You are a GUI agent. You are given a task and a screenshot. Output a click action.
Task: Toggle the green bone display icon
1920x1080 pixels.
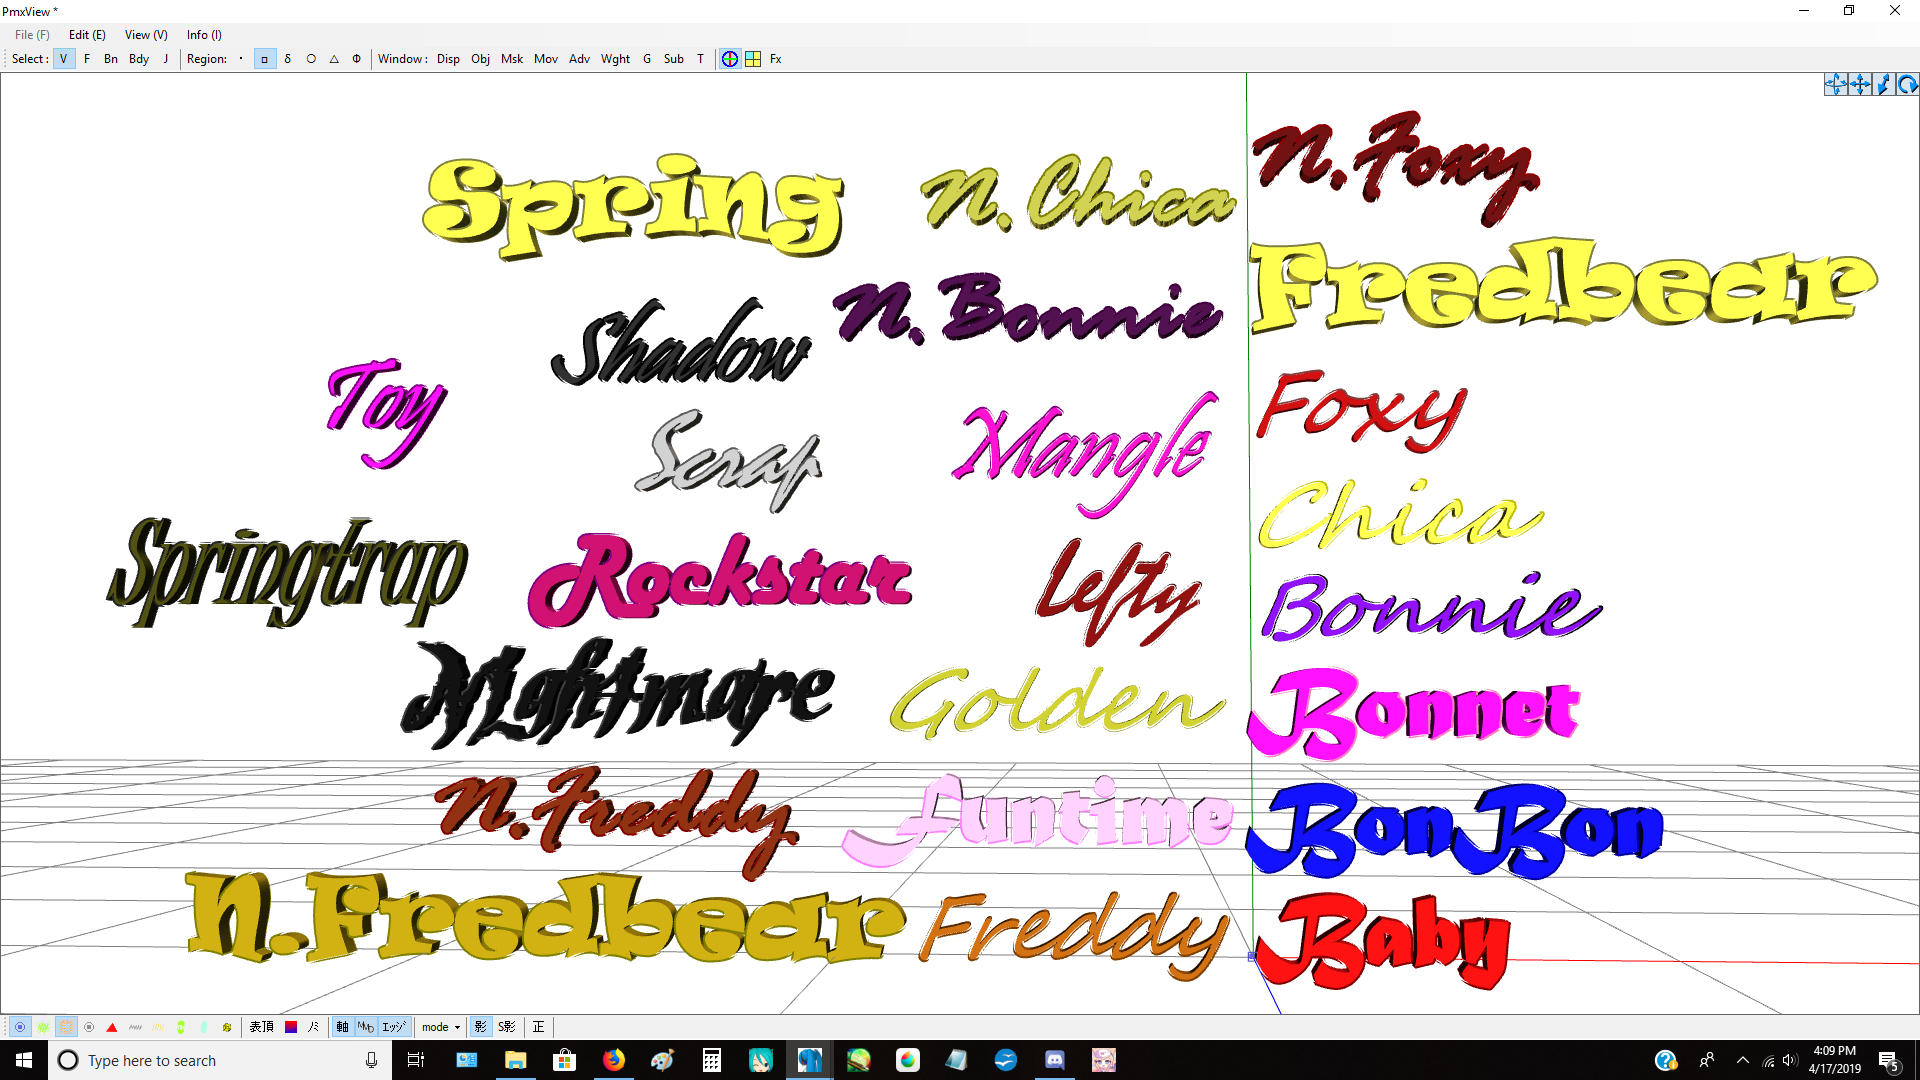click(181, 1026)
